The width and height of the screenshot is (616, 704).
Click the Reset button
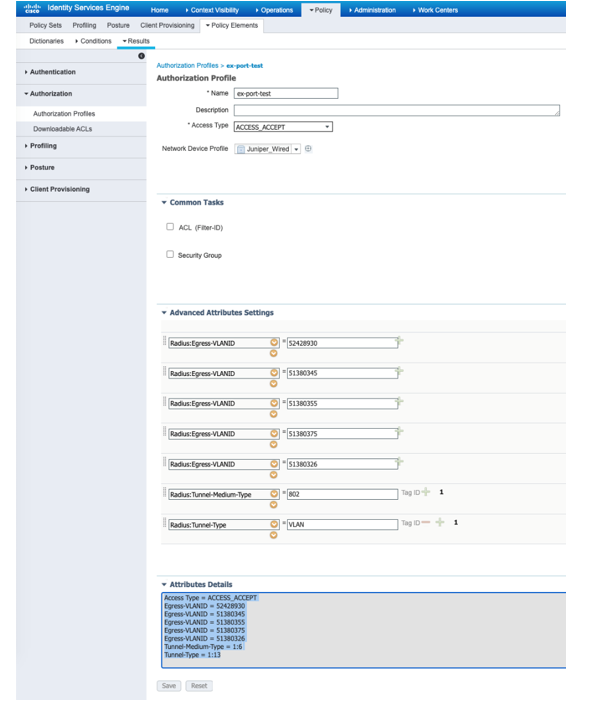coord(199,686)
